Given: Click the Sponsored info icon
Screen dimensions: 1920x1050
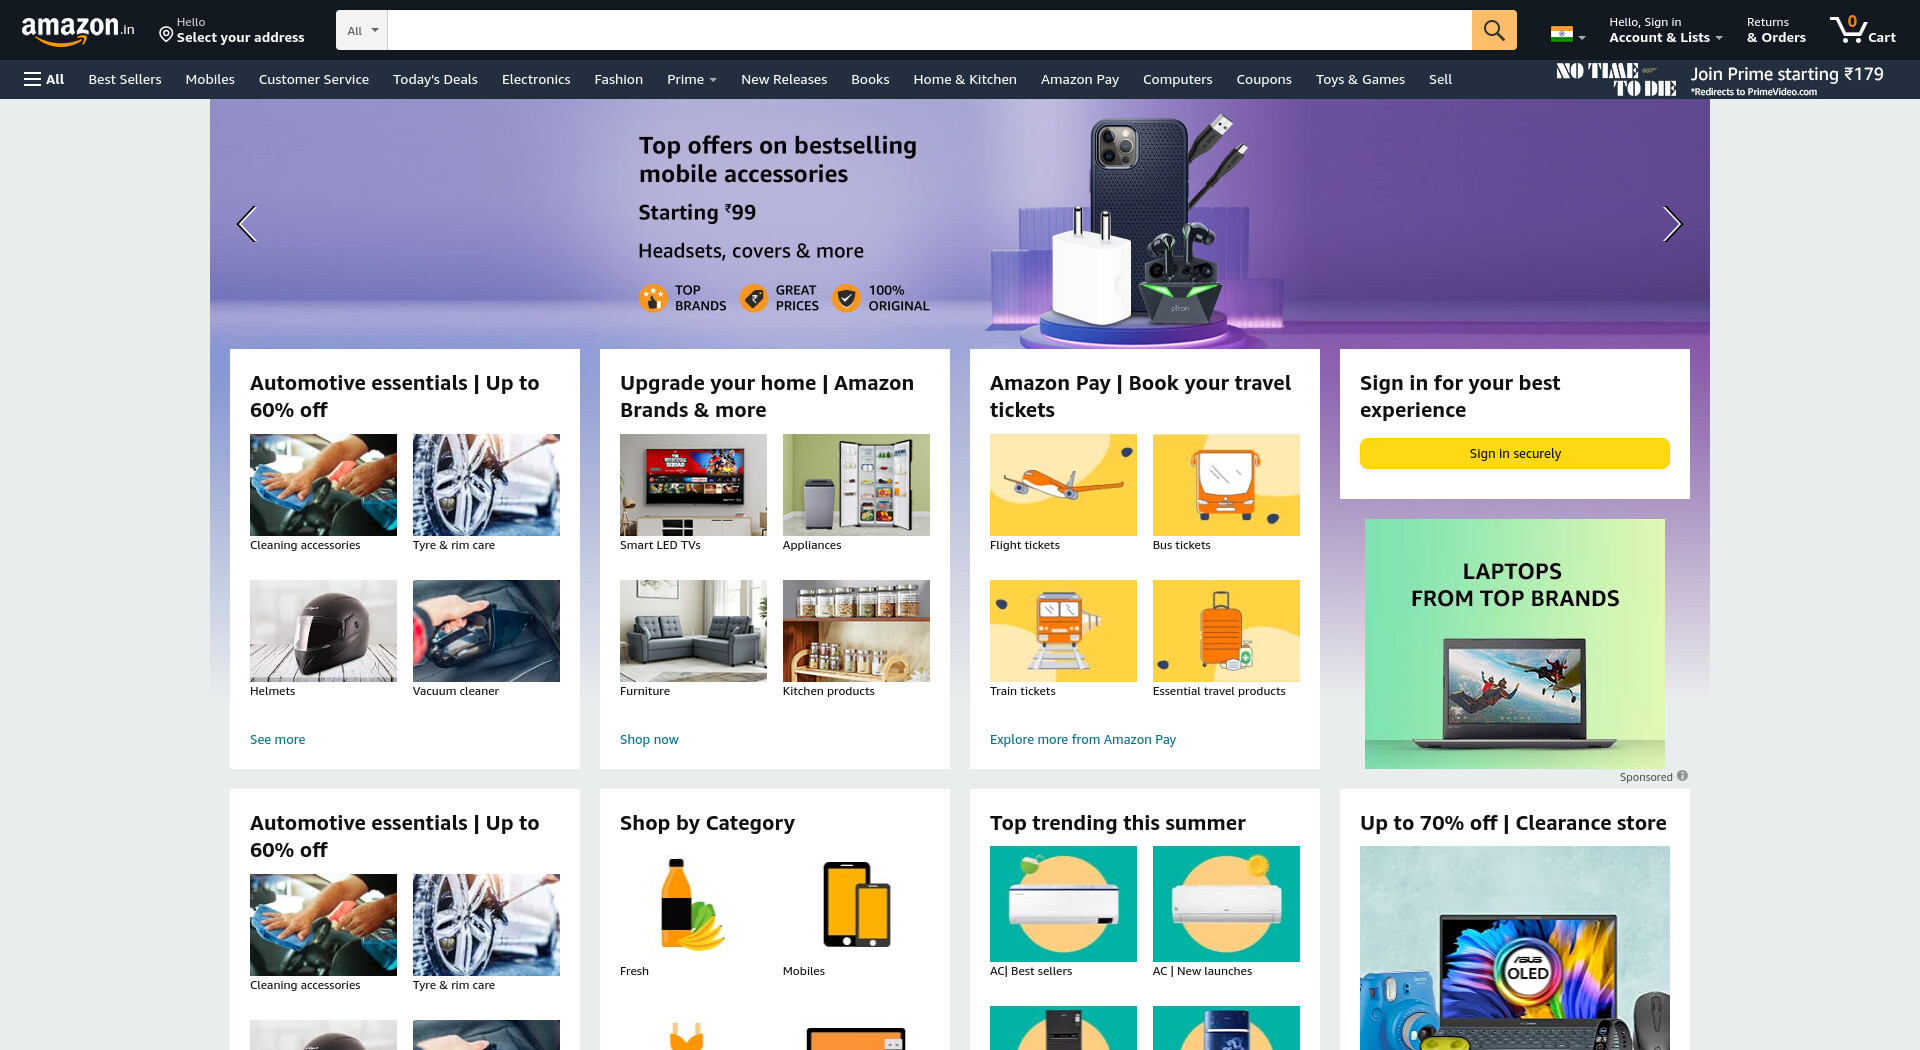Looking at the screenshot, I should [x=1682, y=776].
